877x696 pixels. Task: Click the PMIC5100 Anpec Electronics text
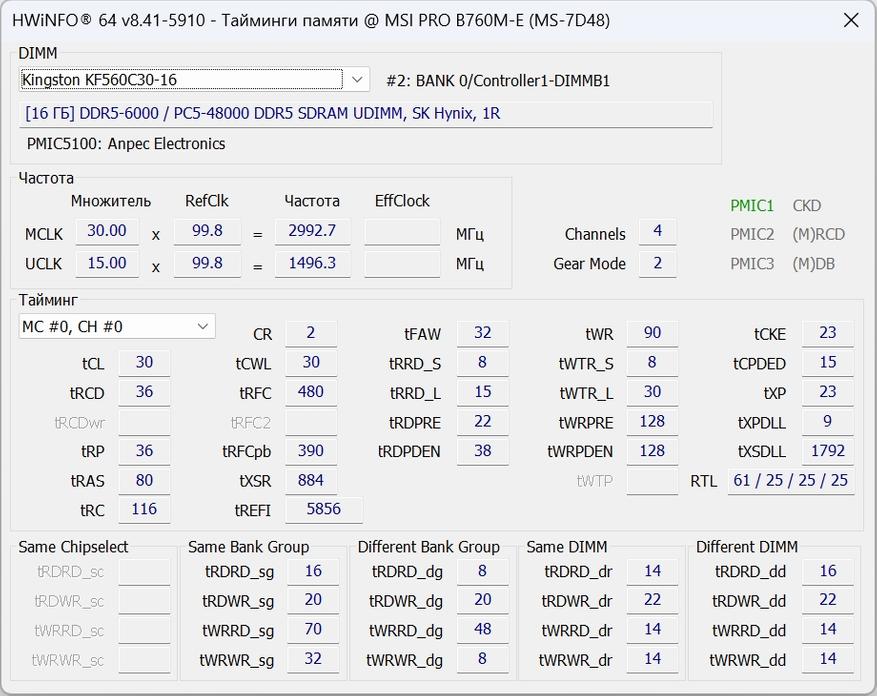(x=126, y=144)
